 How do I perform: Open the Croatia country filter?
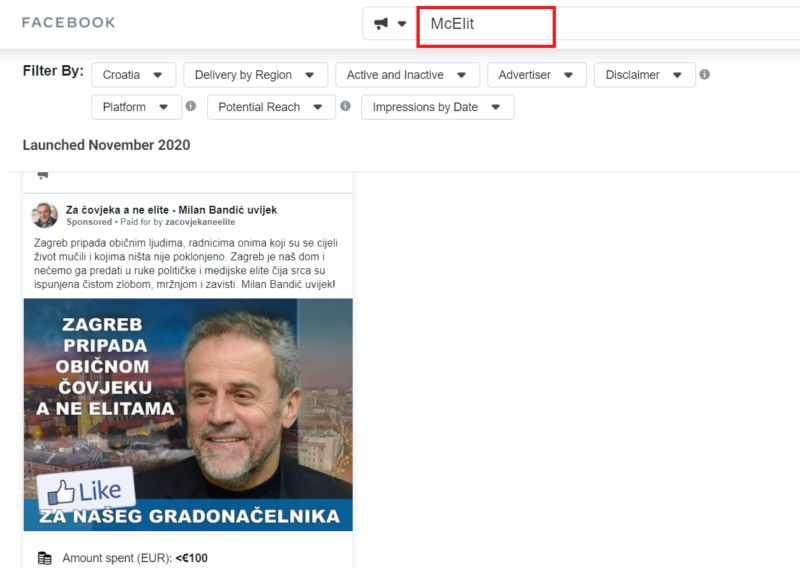tap(134, 75)
